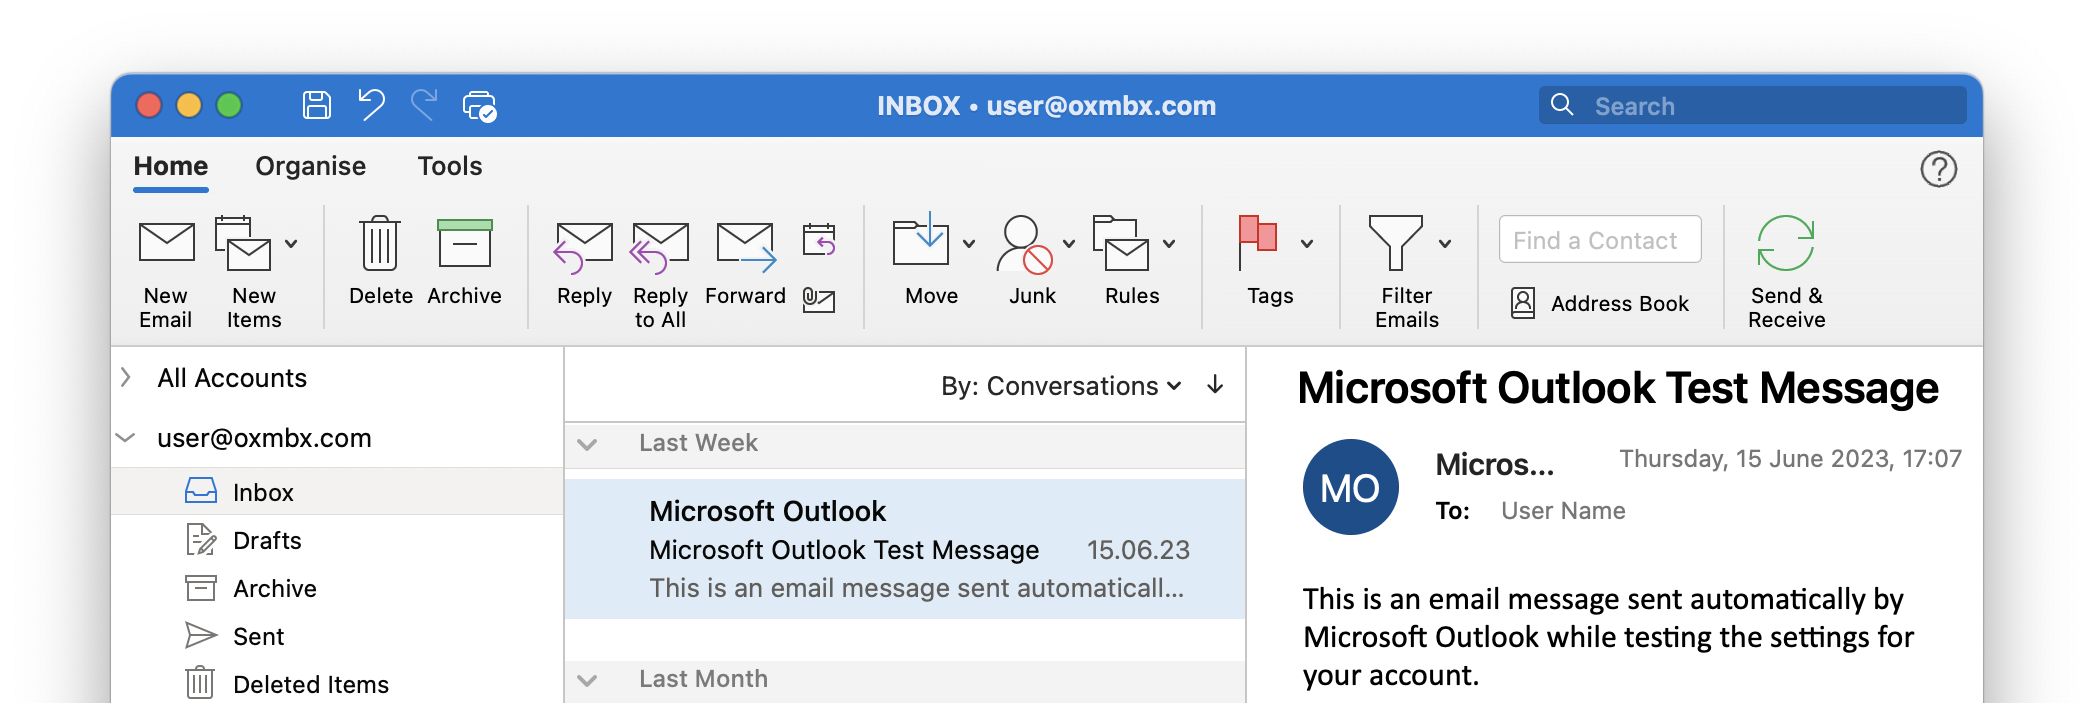Run Send & Receive
2095x703 pixels.
click(1786, 245)
